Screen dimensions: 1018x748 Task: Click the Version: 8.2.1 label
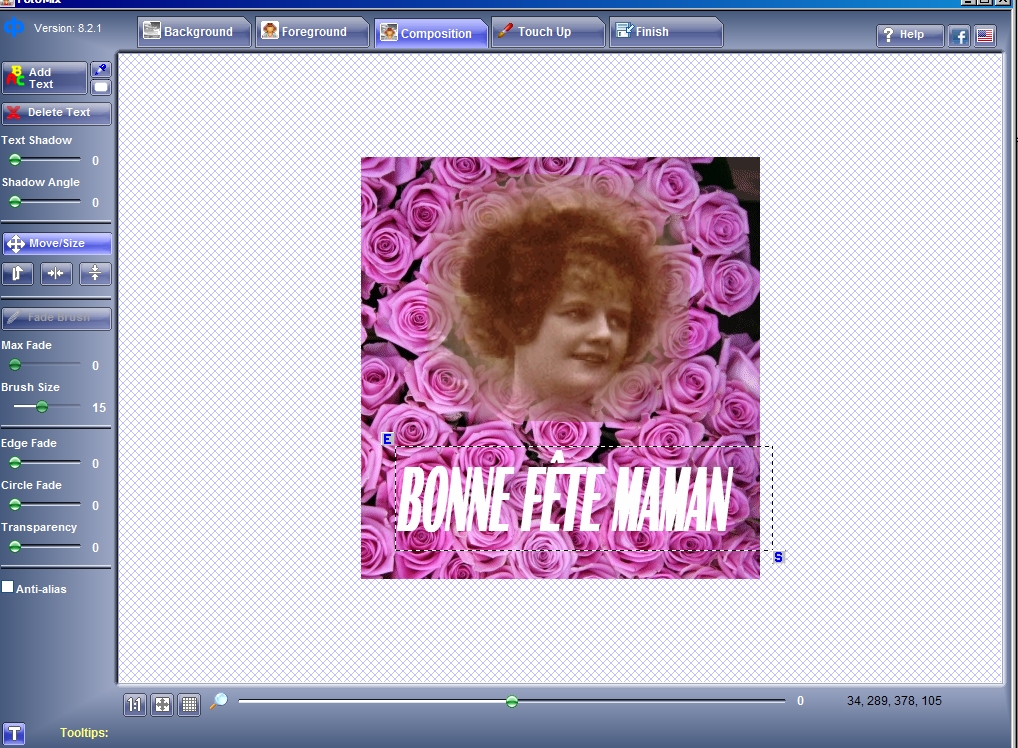68,29
